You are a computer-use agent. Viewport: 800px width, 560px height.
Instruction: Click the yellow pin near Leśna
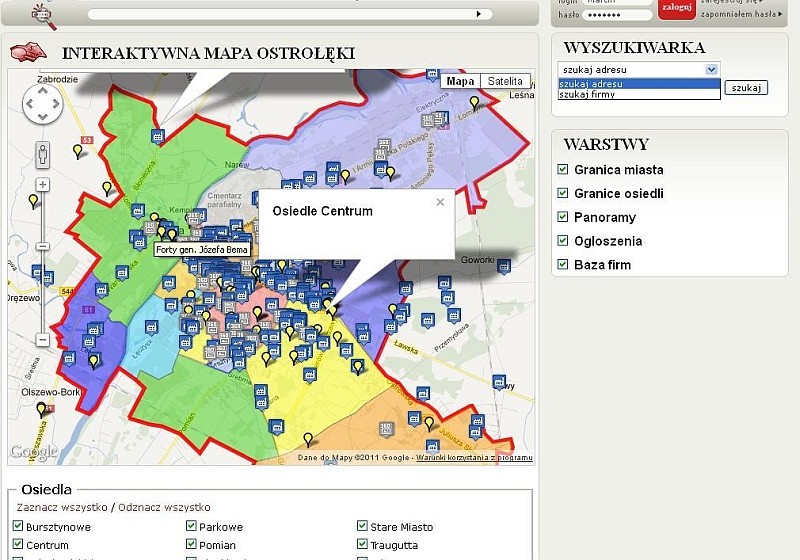pos(474,103)
